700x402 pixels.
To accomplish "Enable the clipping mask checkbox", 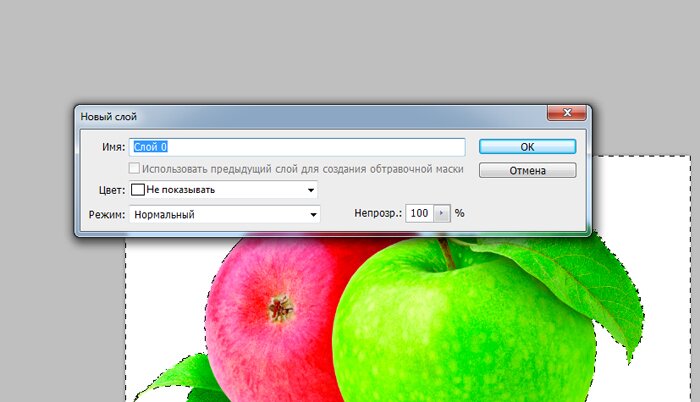I will point(134,168).
